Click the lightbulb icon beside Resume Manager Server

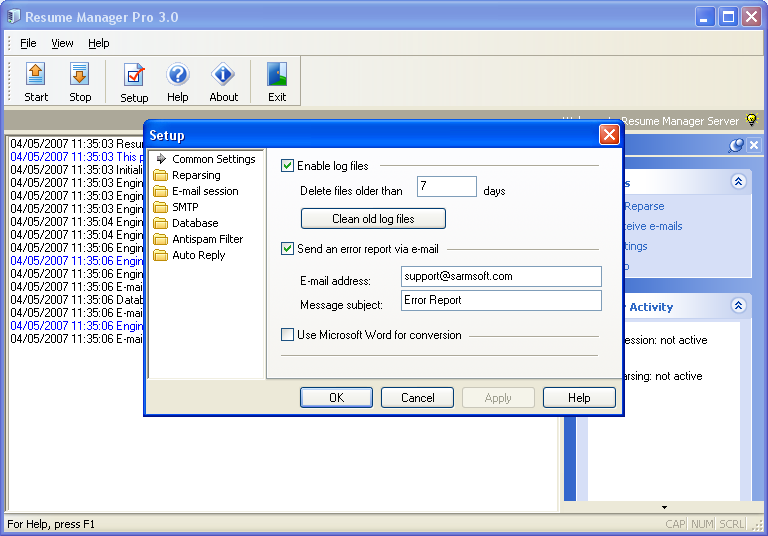coord(751,120)
